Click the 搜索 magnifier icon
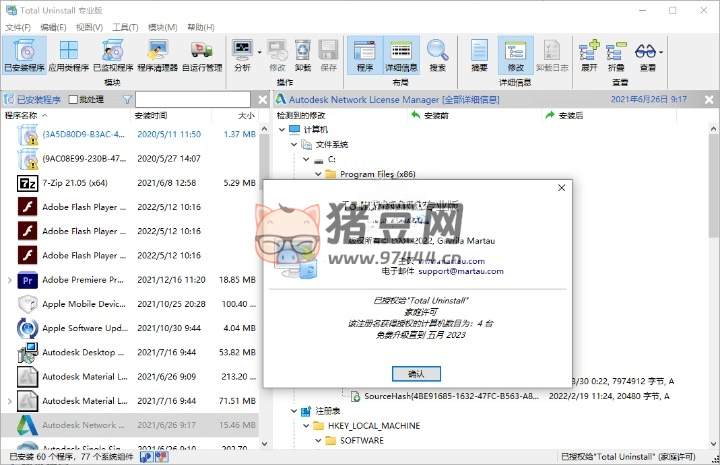Screen dimensions: 720x465 437,54
